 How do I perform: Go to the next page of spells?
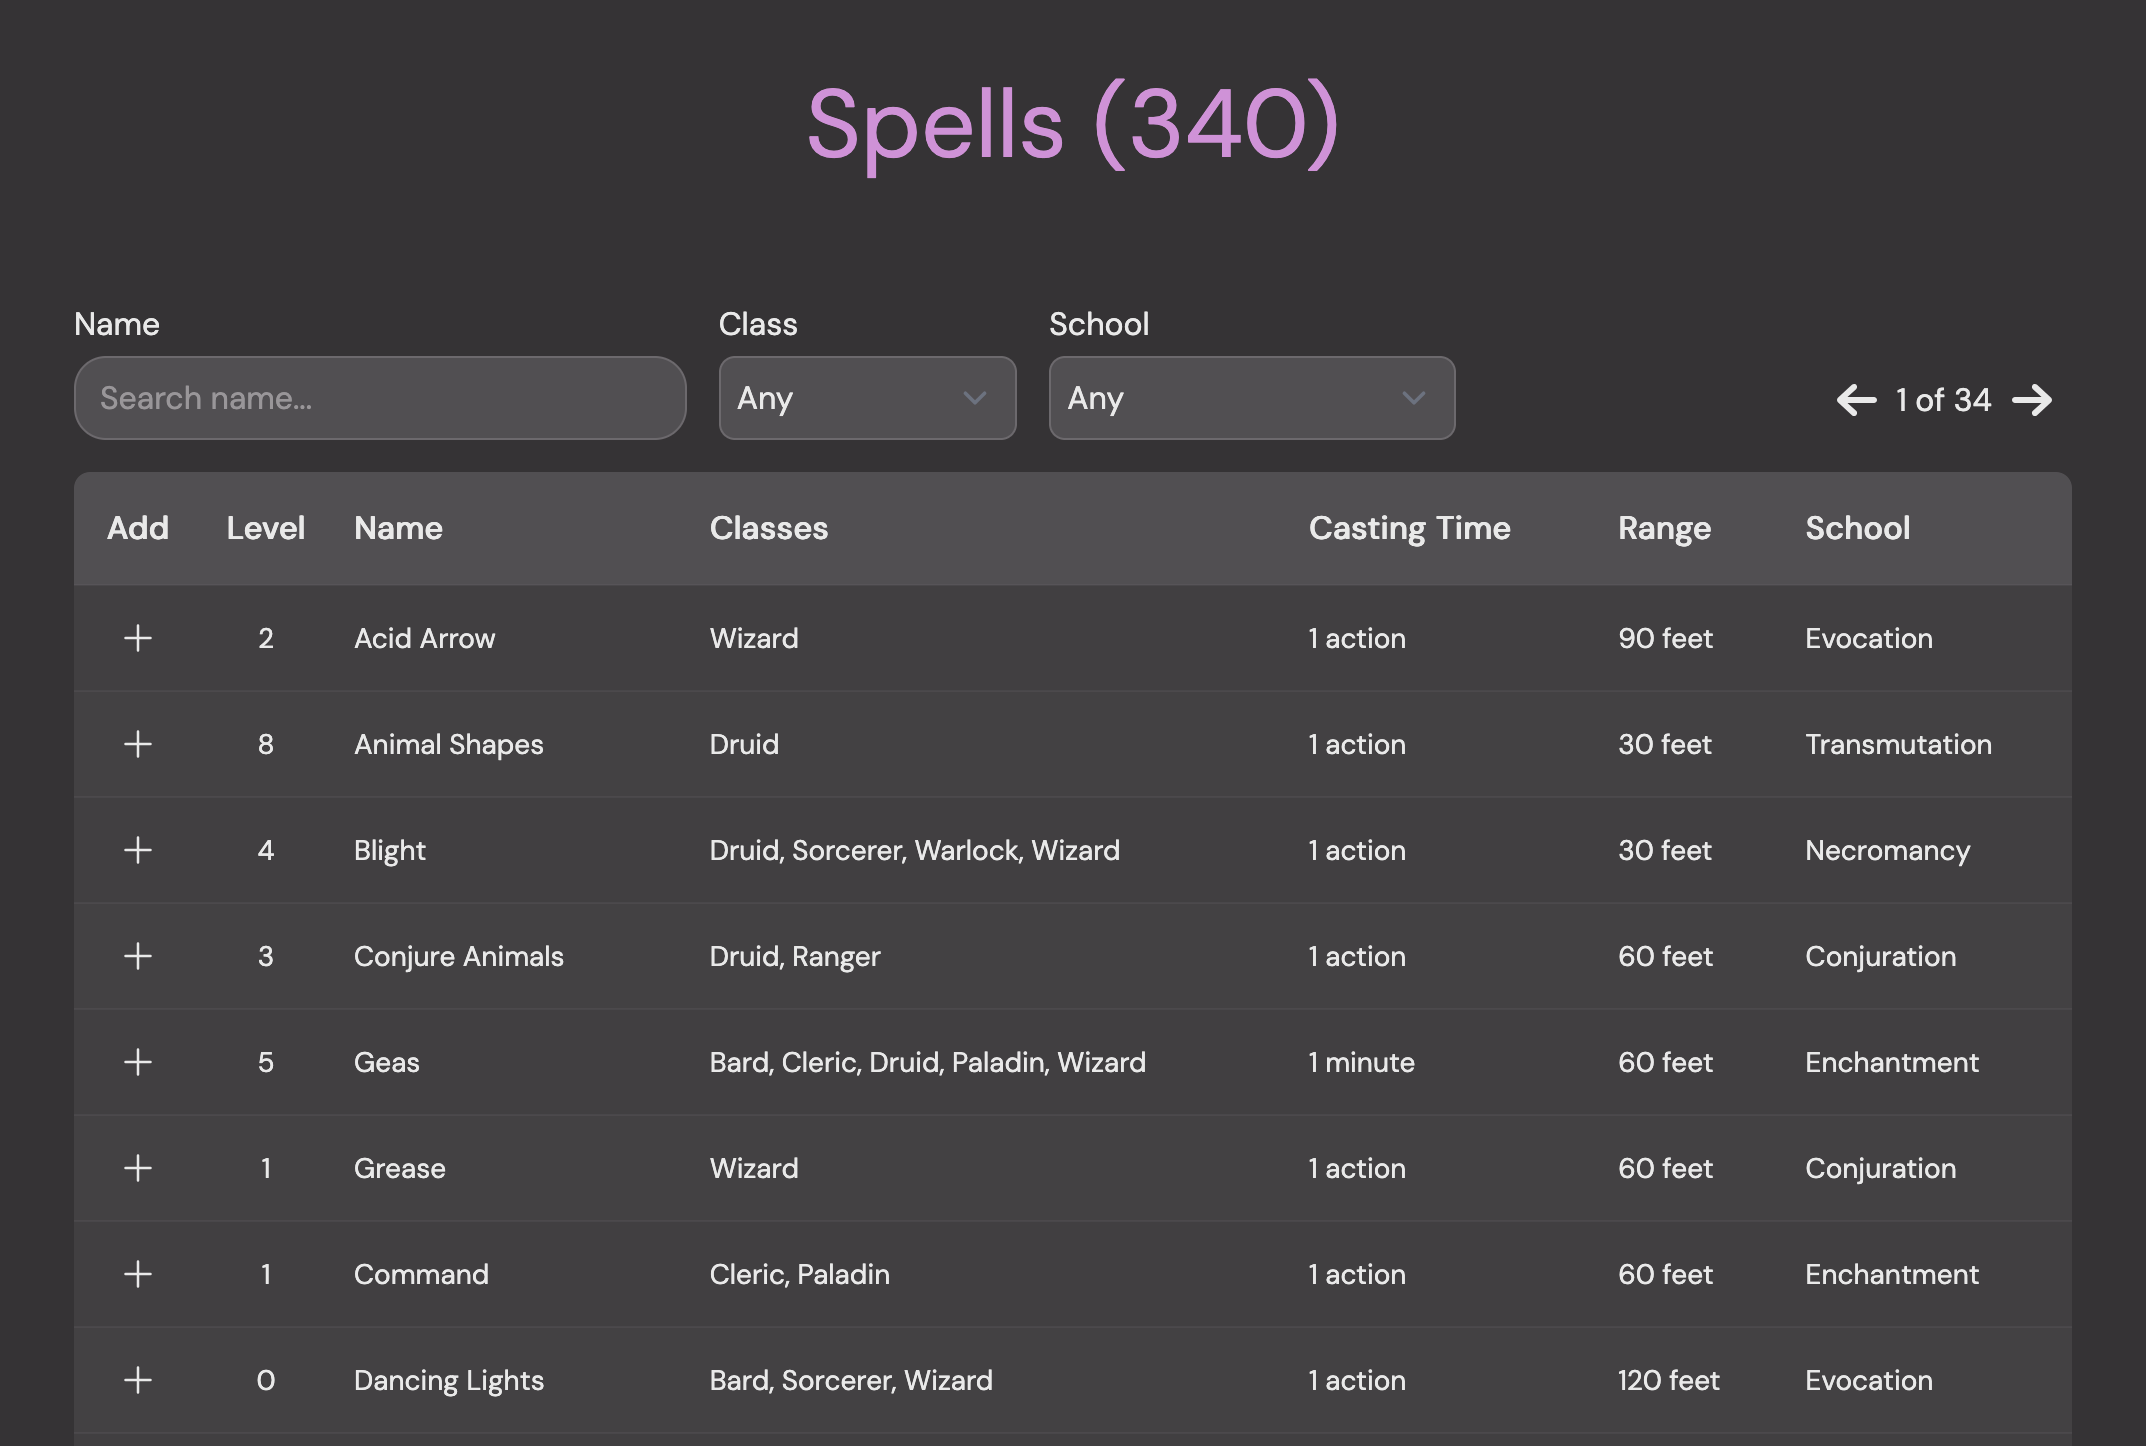tap(2035, 399)
